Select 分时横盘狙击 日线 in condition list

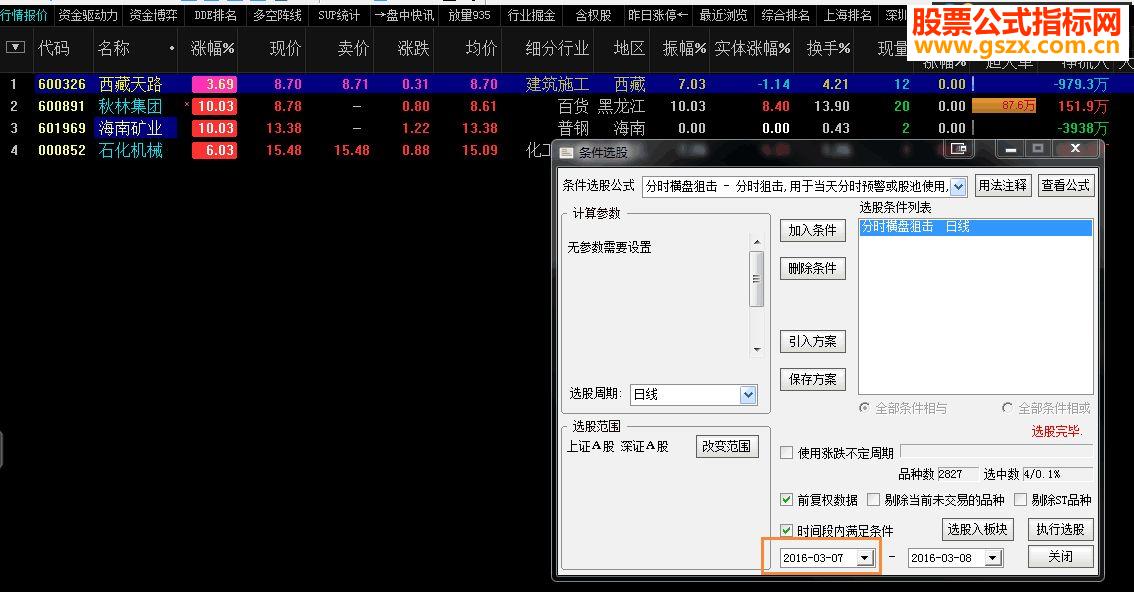[x=976, y=227]
